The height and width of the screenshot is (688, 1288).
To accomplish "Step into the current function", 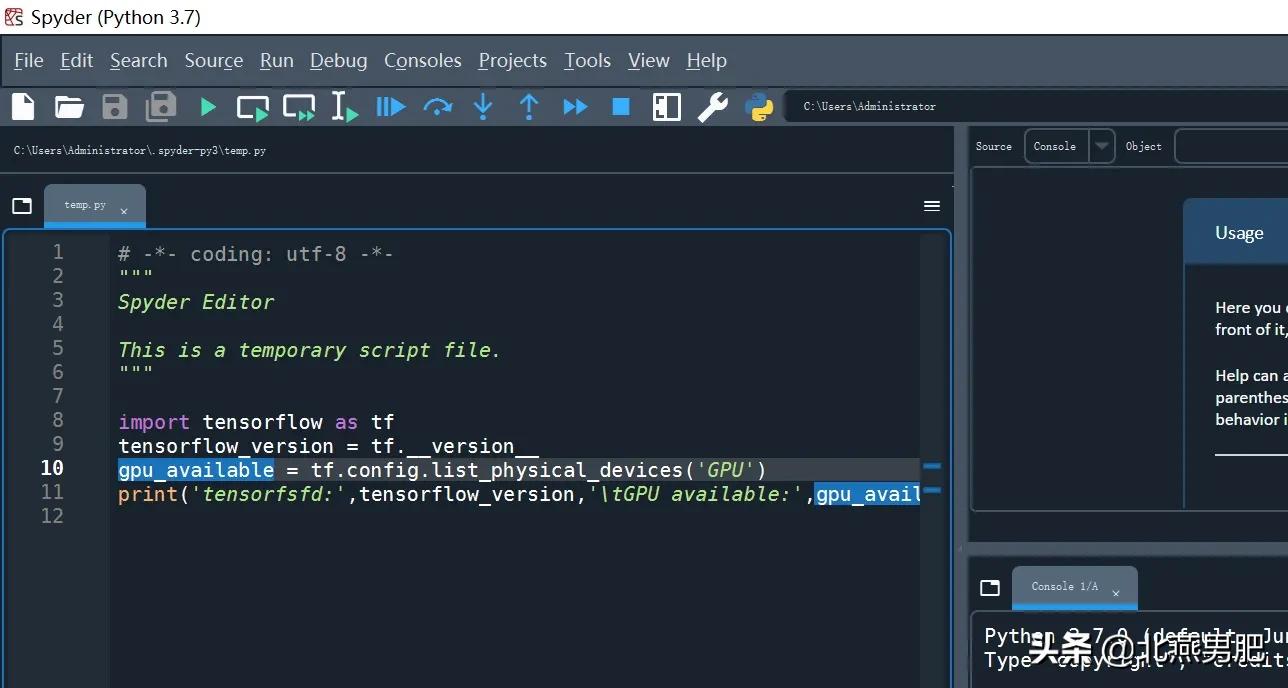I will point(483,106).
